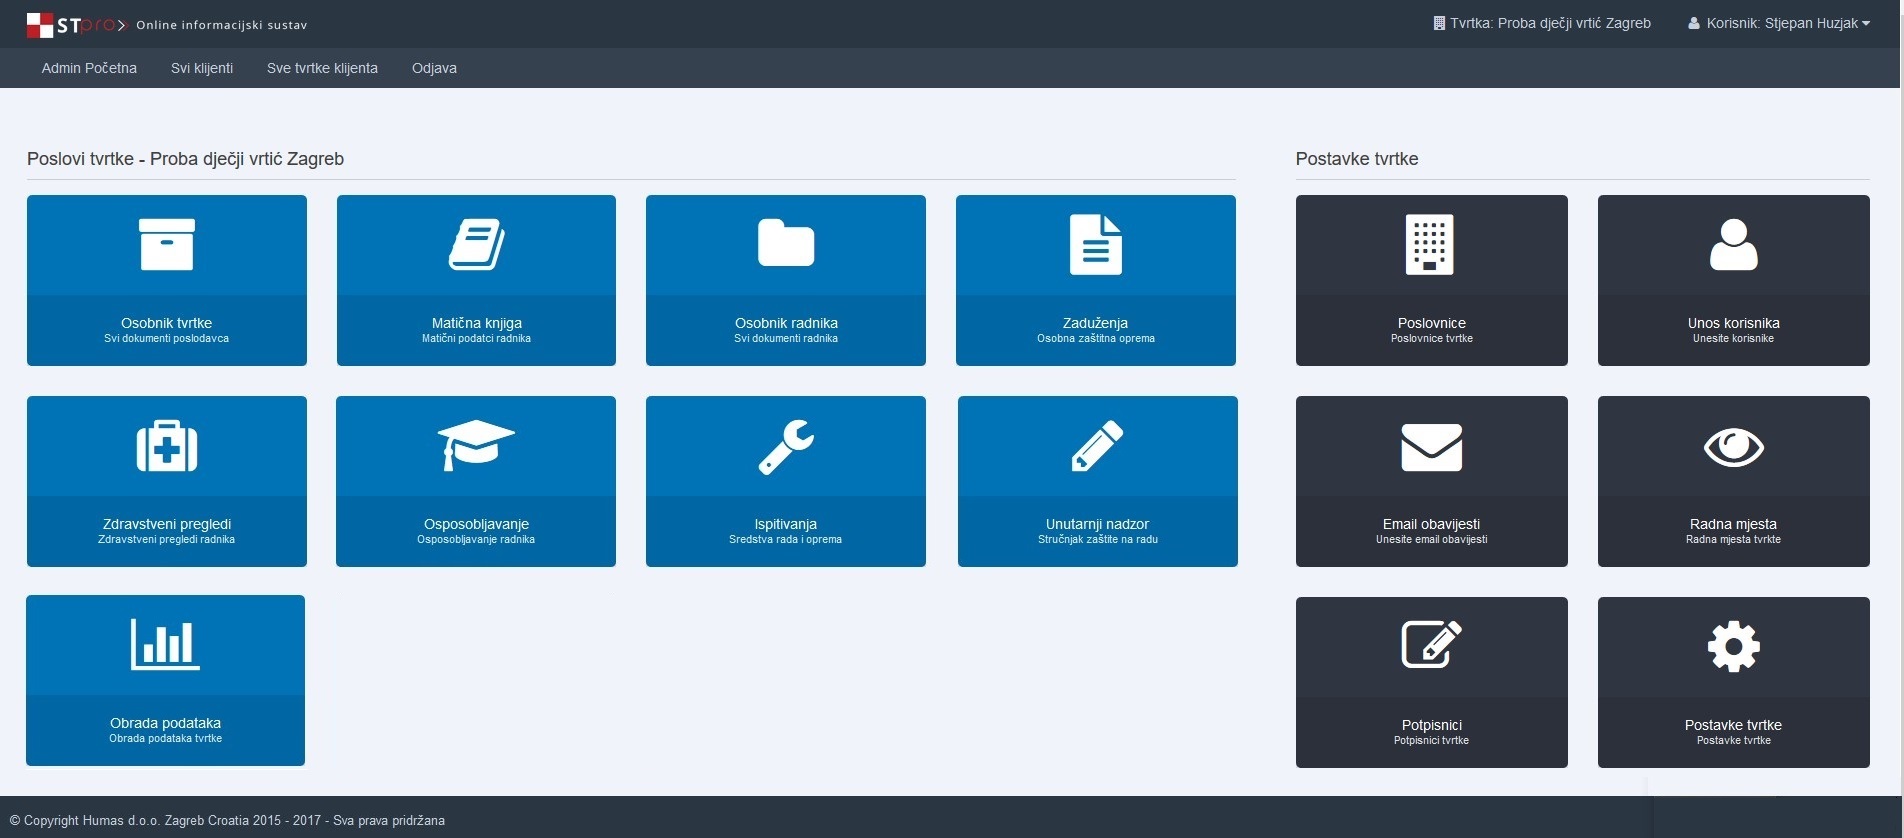Viewport: 1904px width, 838px height.
Task: Click the Zdravstveni pregledi tile label
Action: pos(167,524)
